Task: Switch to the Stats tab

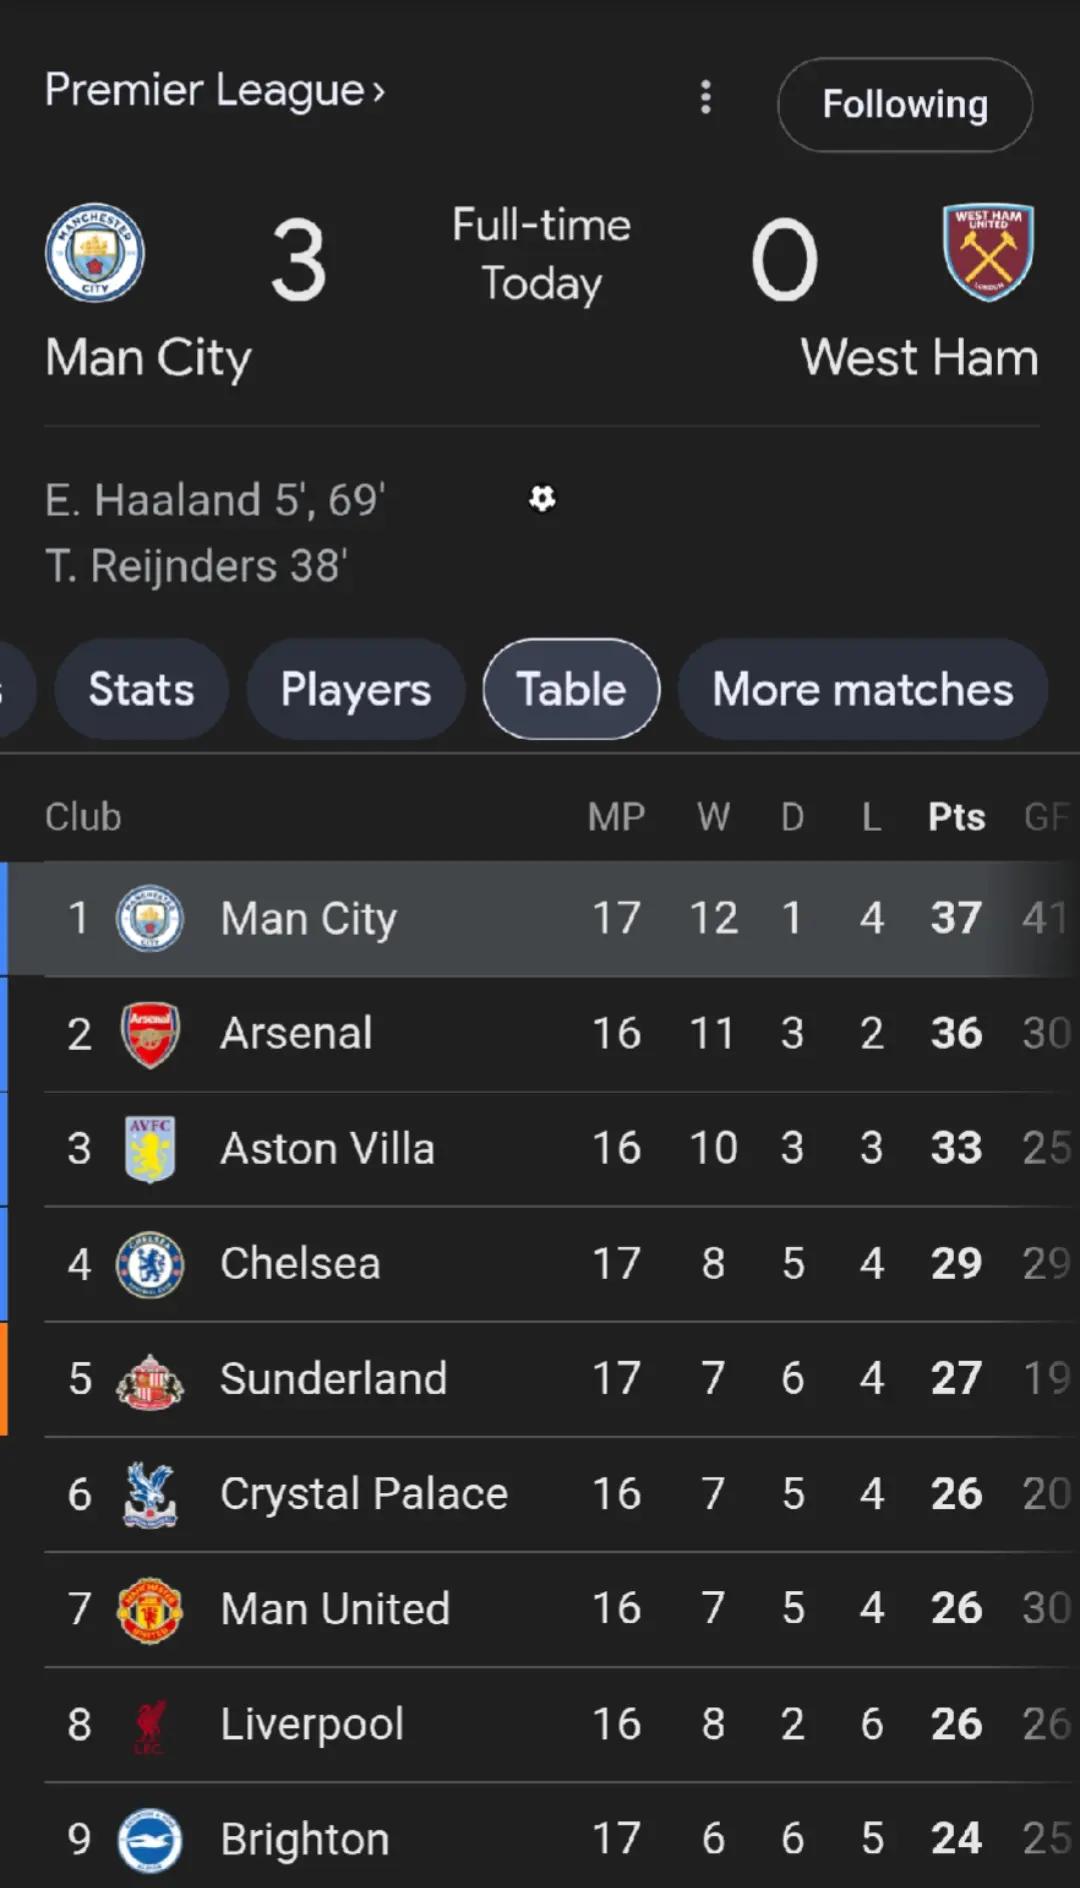Action: point(141,689)
